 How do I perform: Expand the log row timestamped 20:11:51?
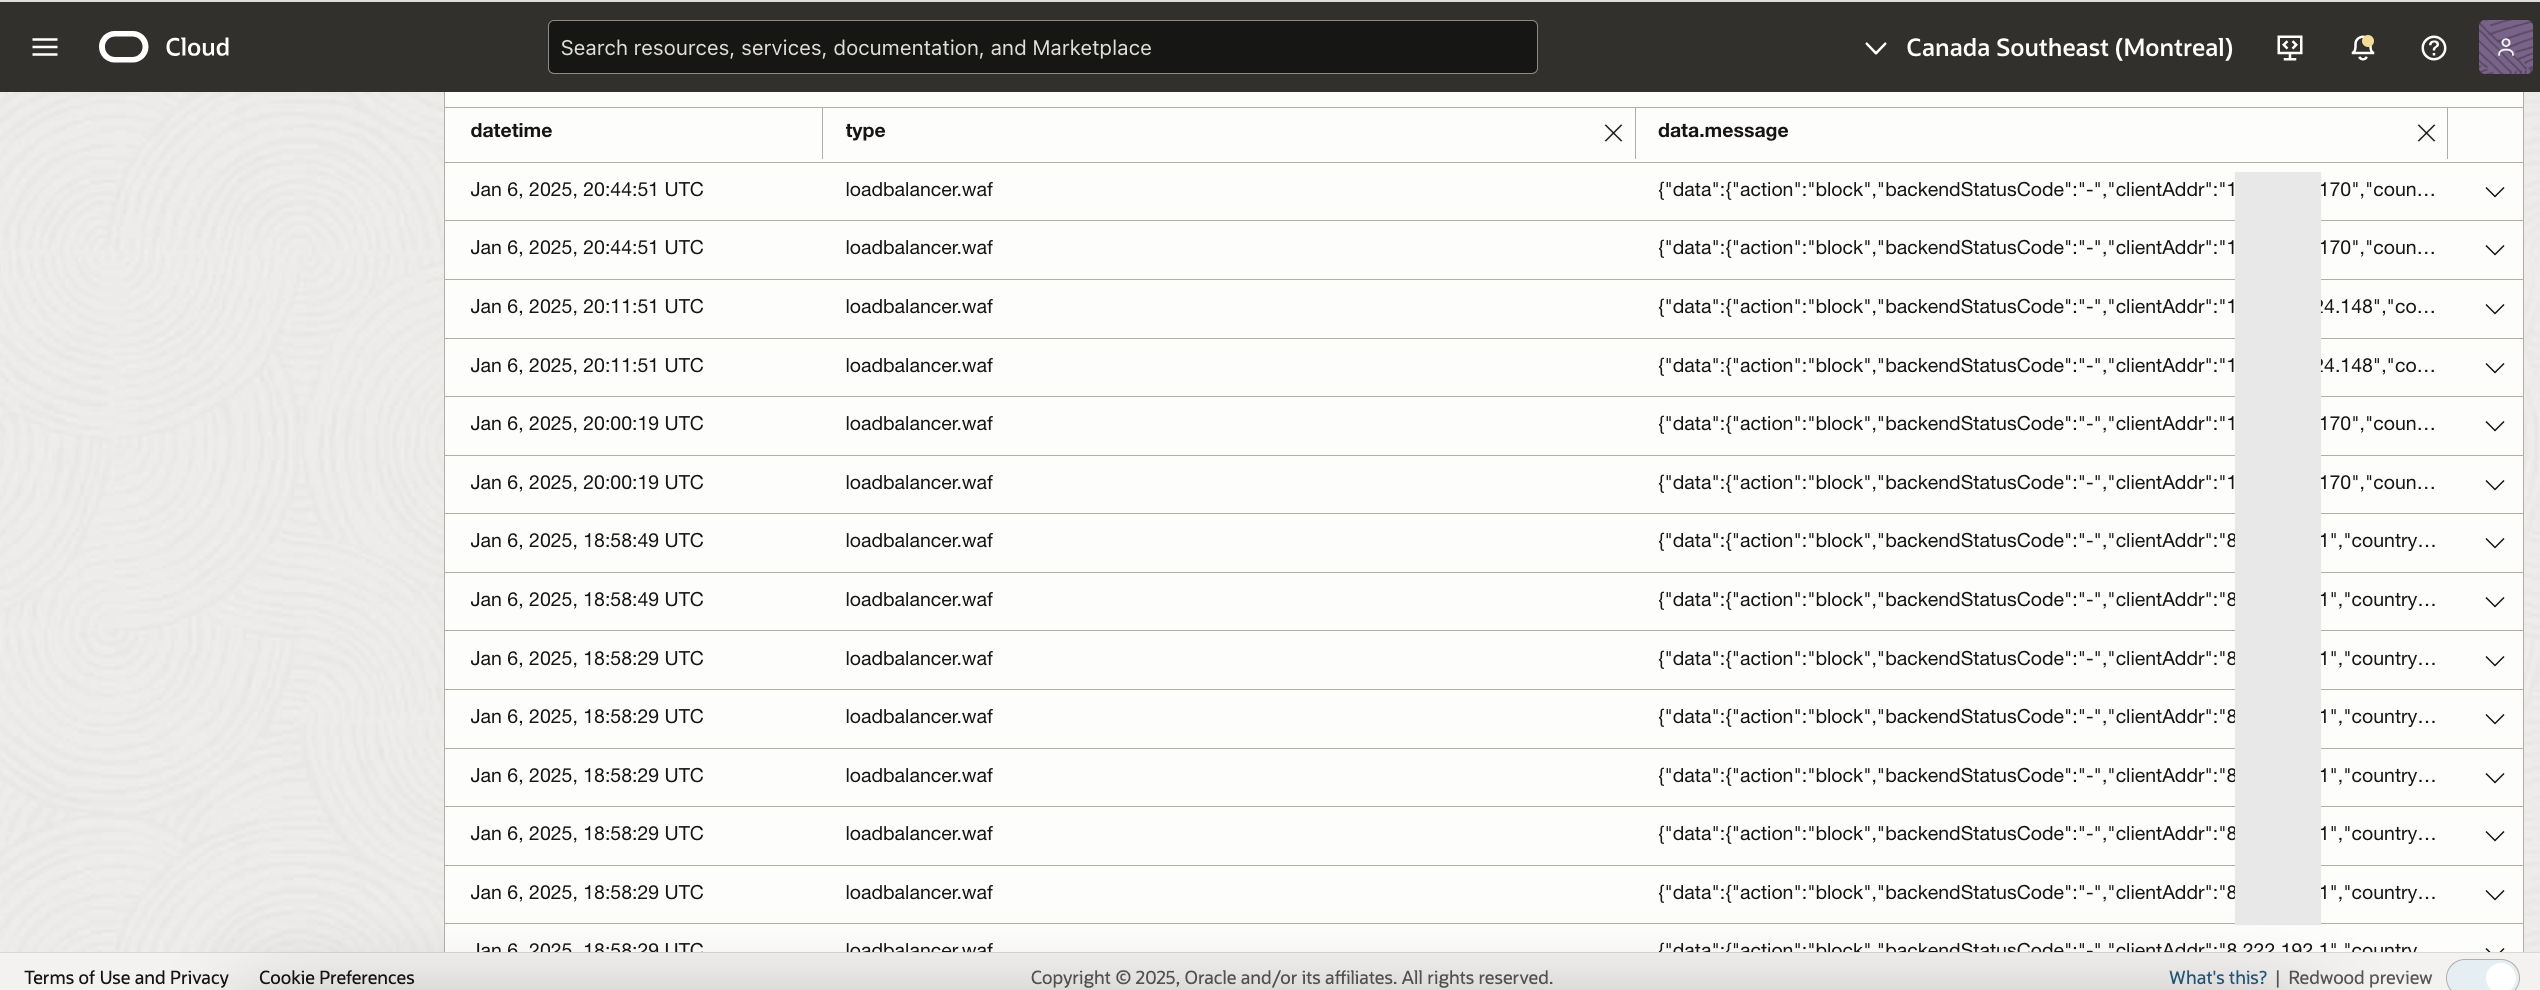tap(2494, 309)
